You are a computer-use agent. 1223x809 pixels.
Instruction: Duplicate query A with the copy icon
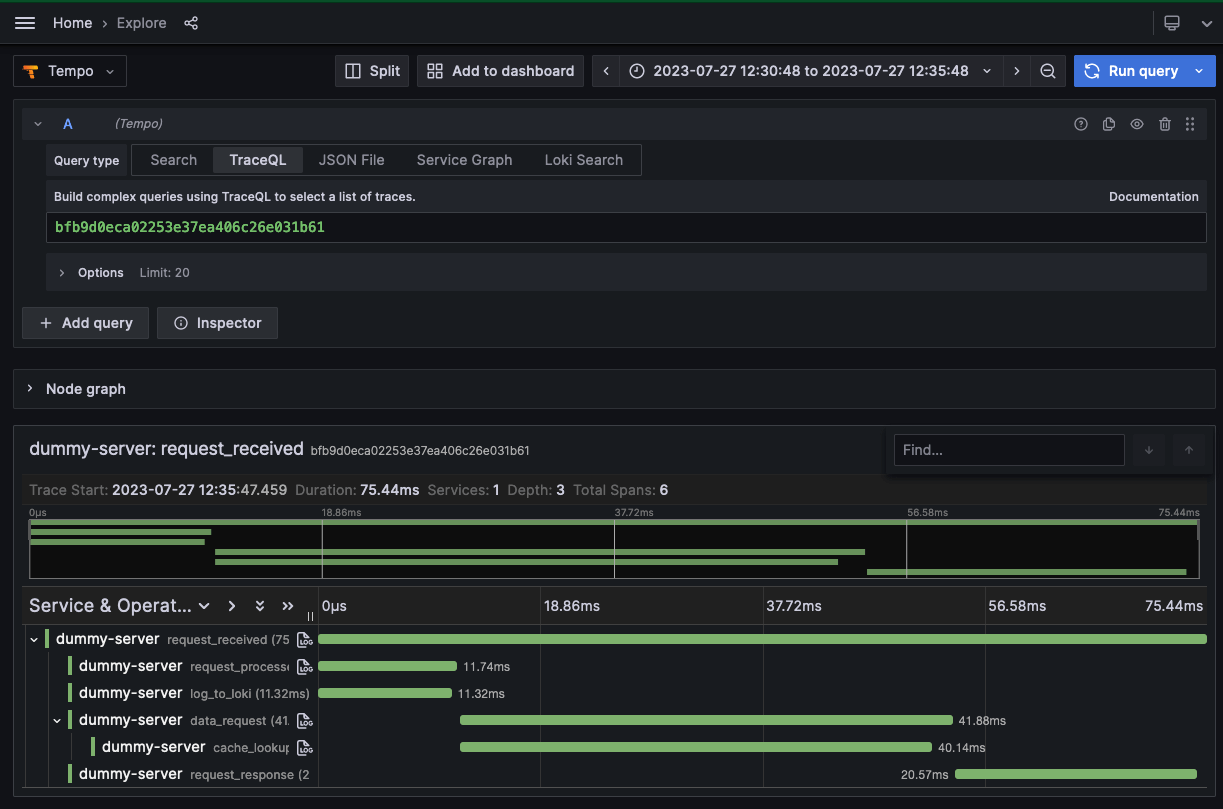point(1109,124)
